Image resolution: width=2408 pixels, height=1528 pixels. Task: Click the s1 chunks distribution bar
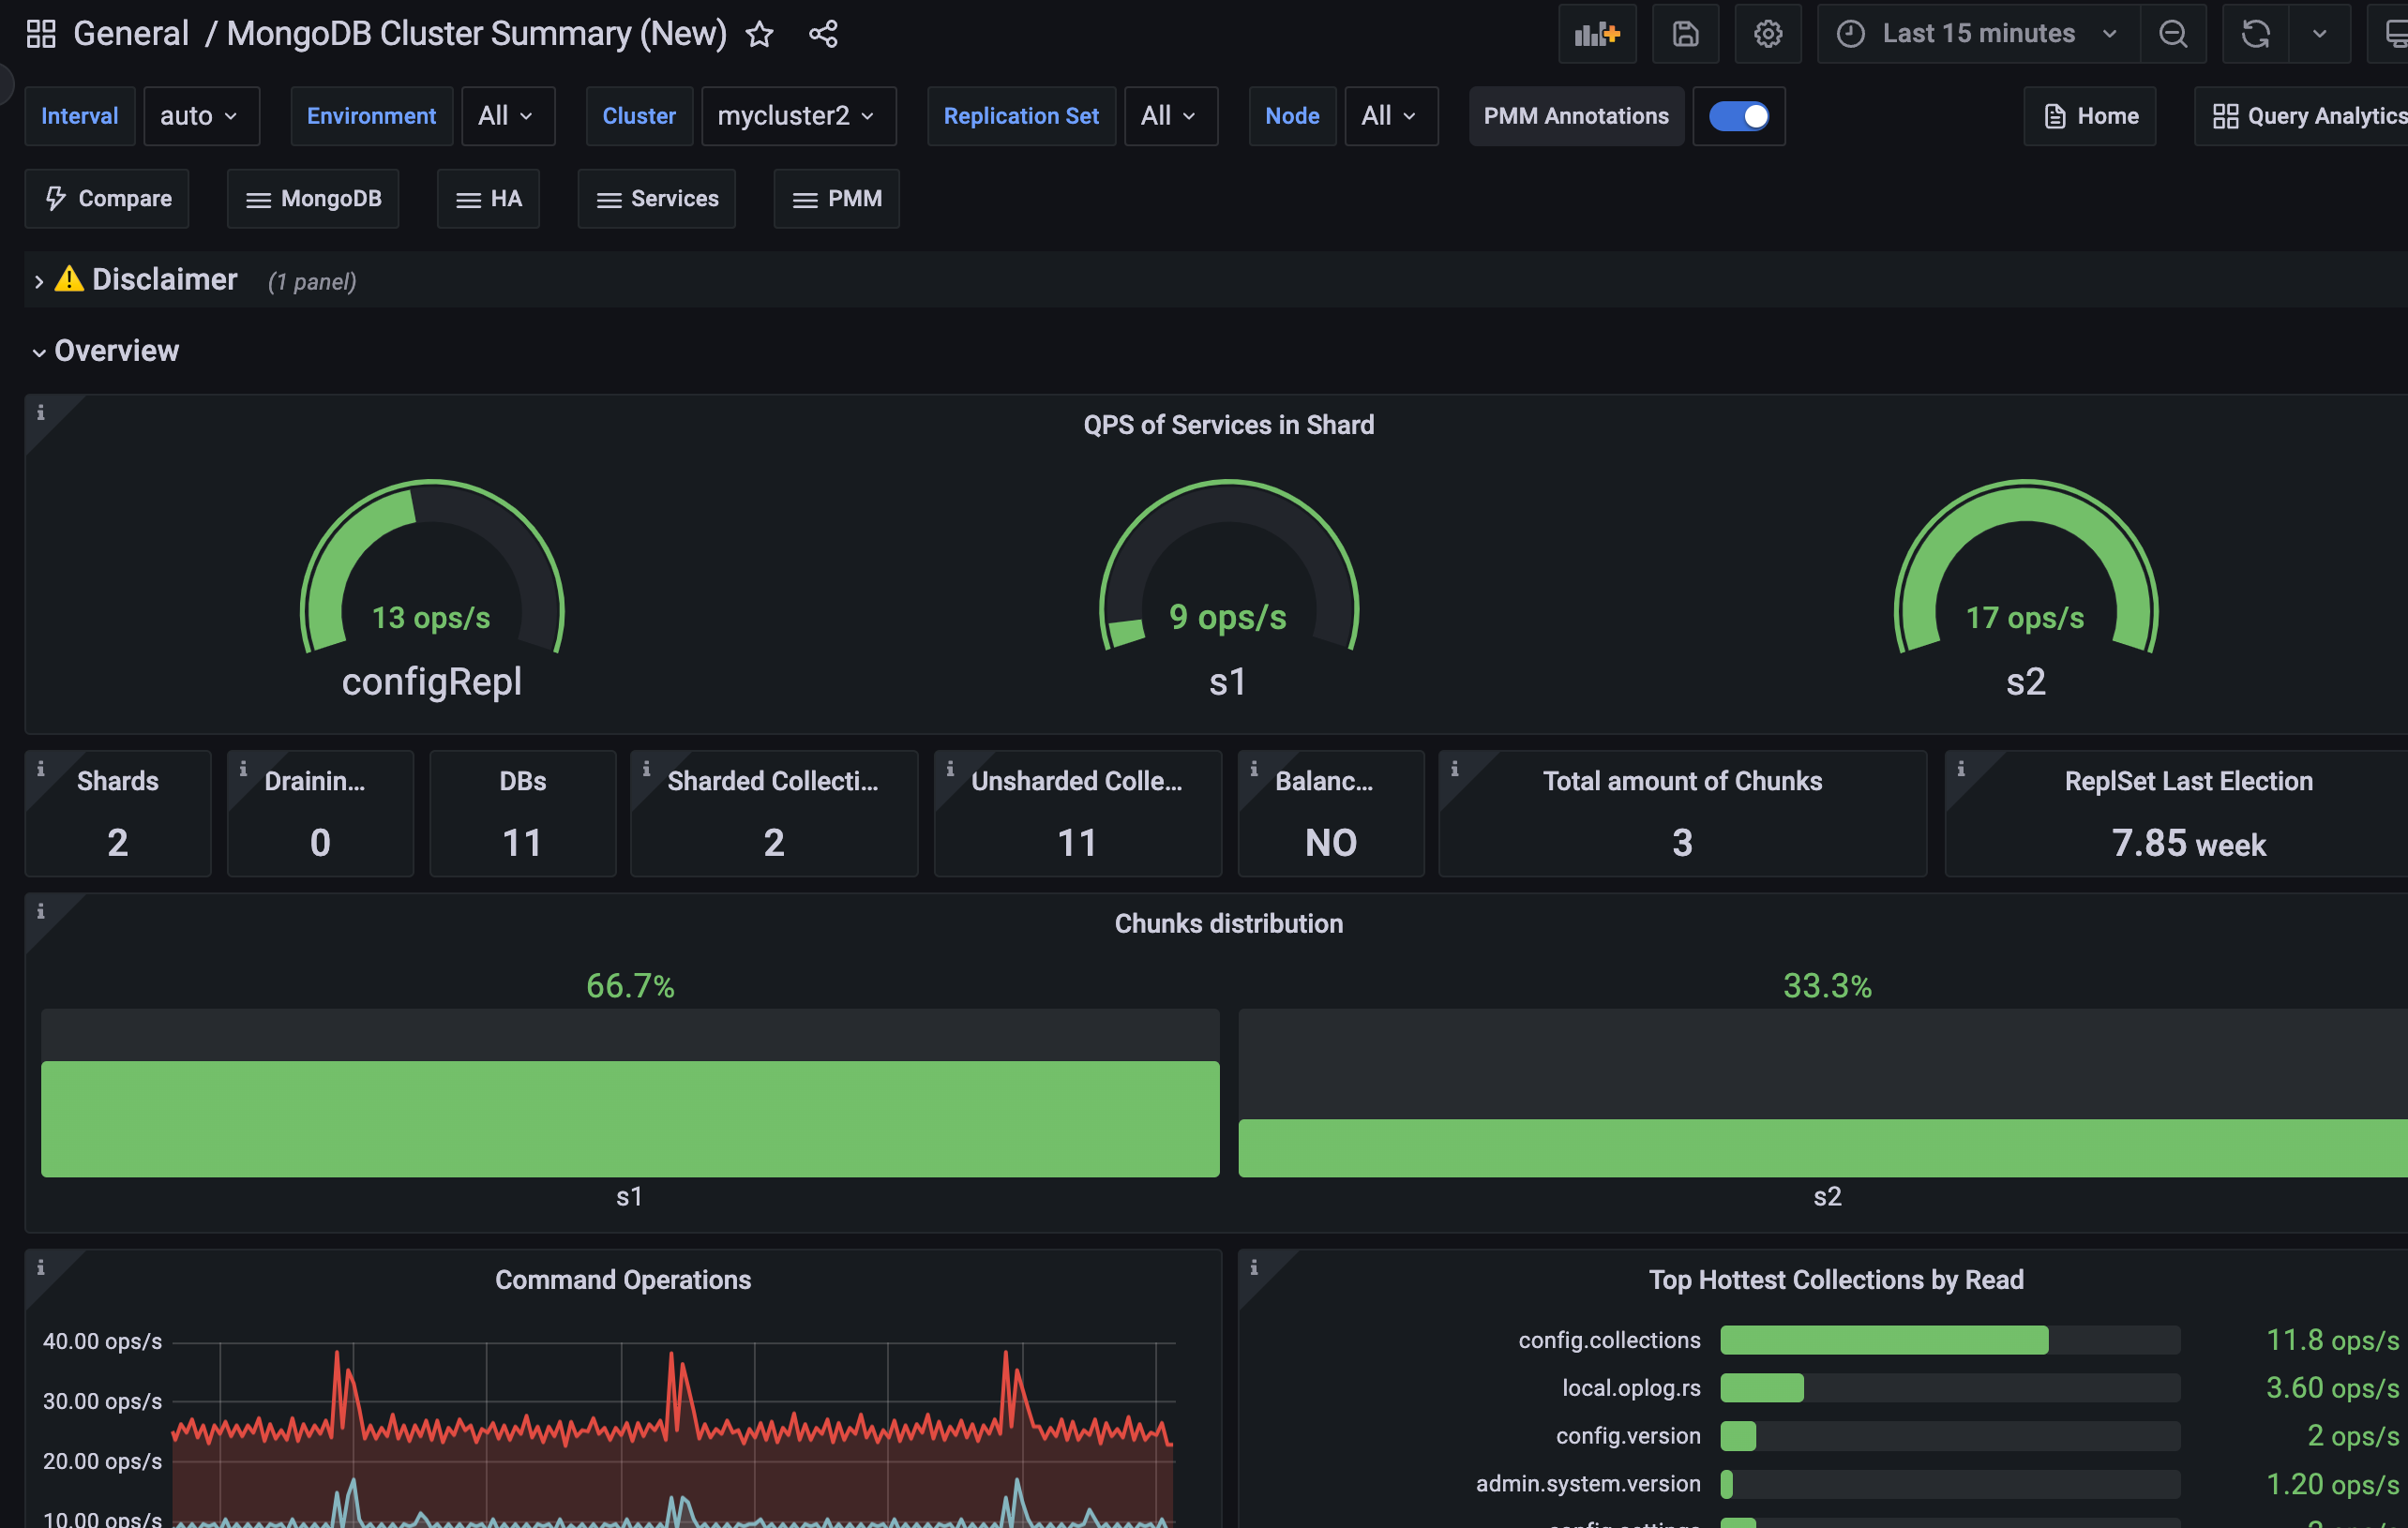[630, 1118]
